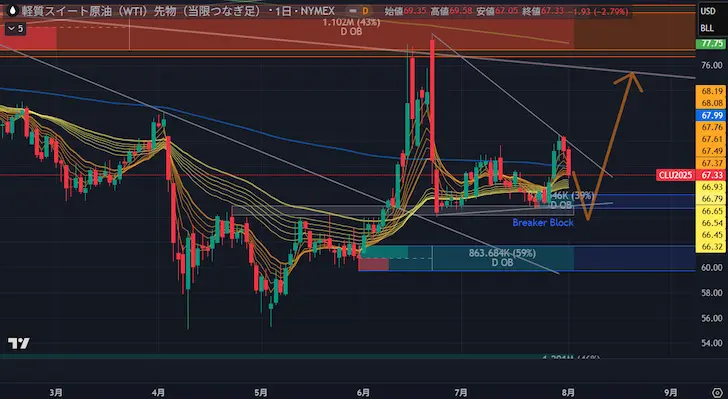
Task: Open the BLL unit selector
Action: click(x=707, y=29)
